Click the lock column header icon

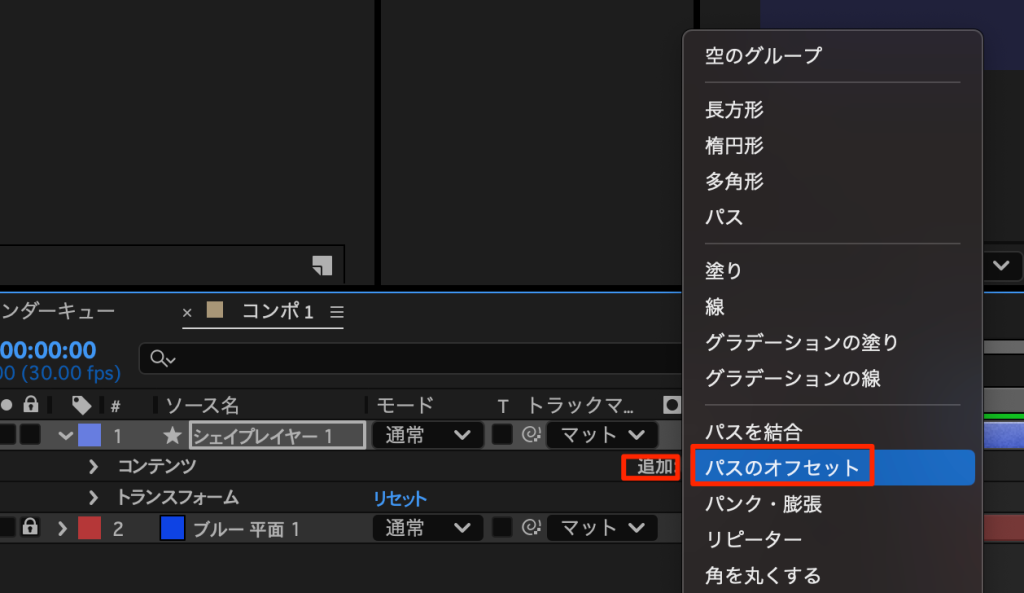tap(31, 405)
